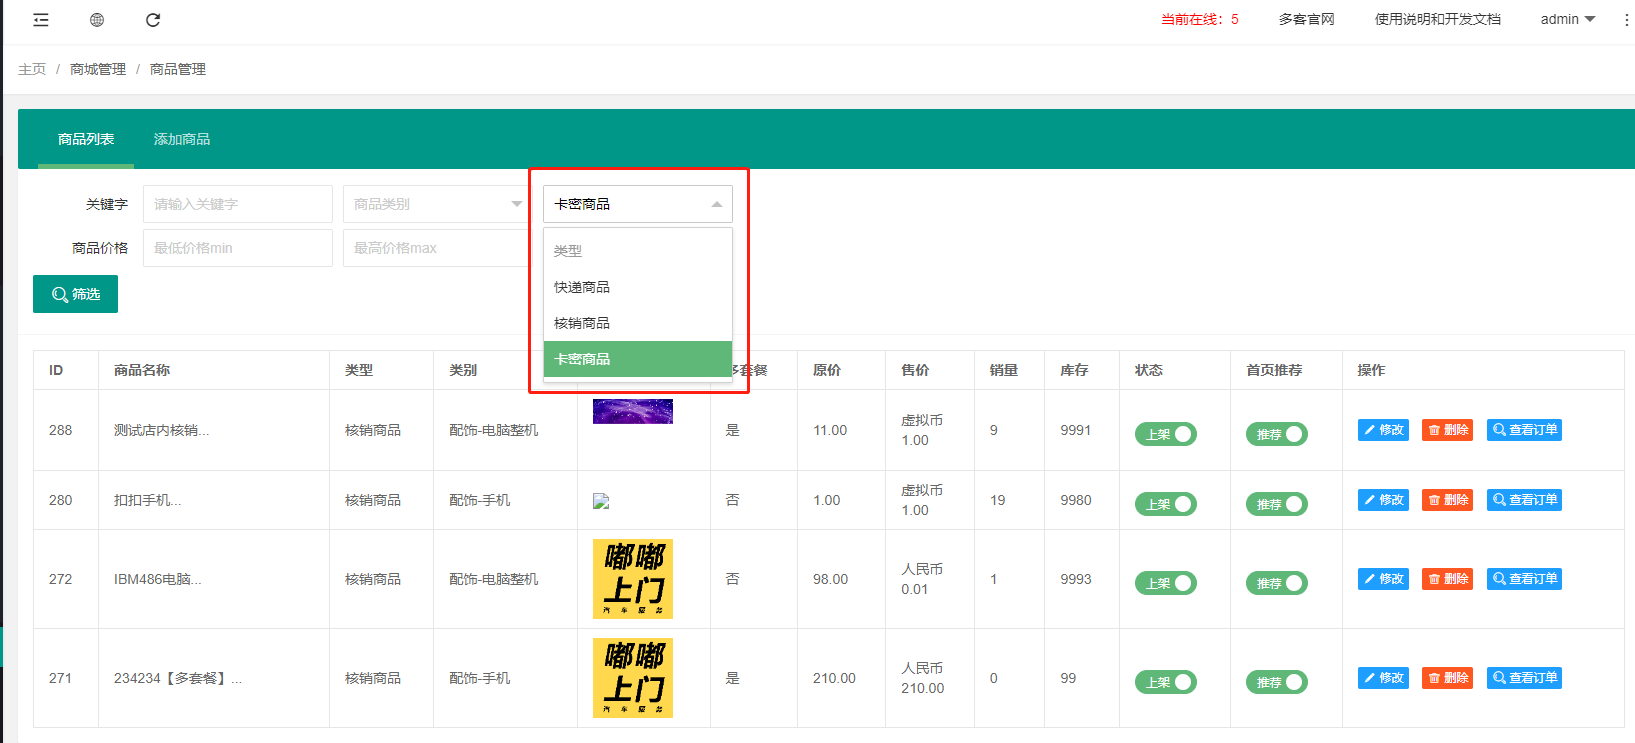
Task: Open the admin user dropdown
Action: (x=1567, y=20)
